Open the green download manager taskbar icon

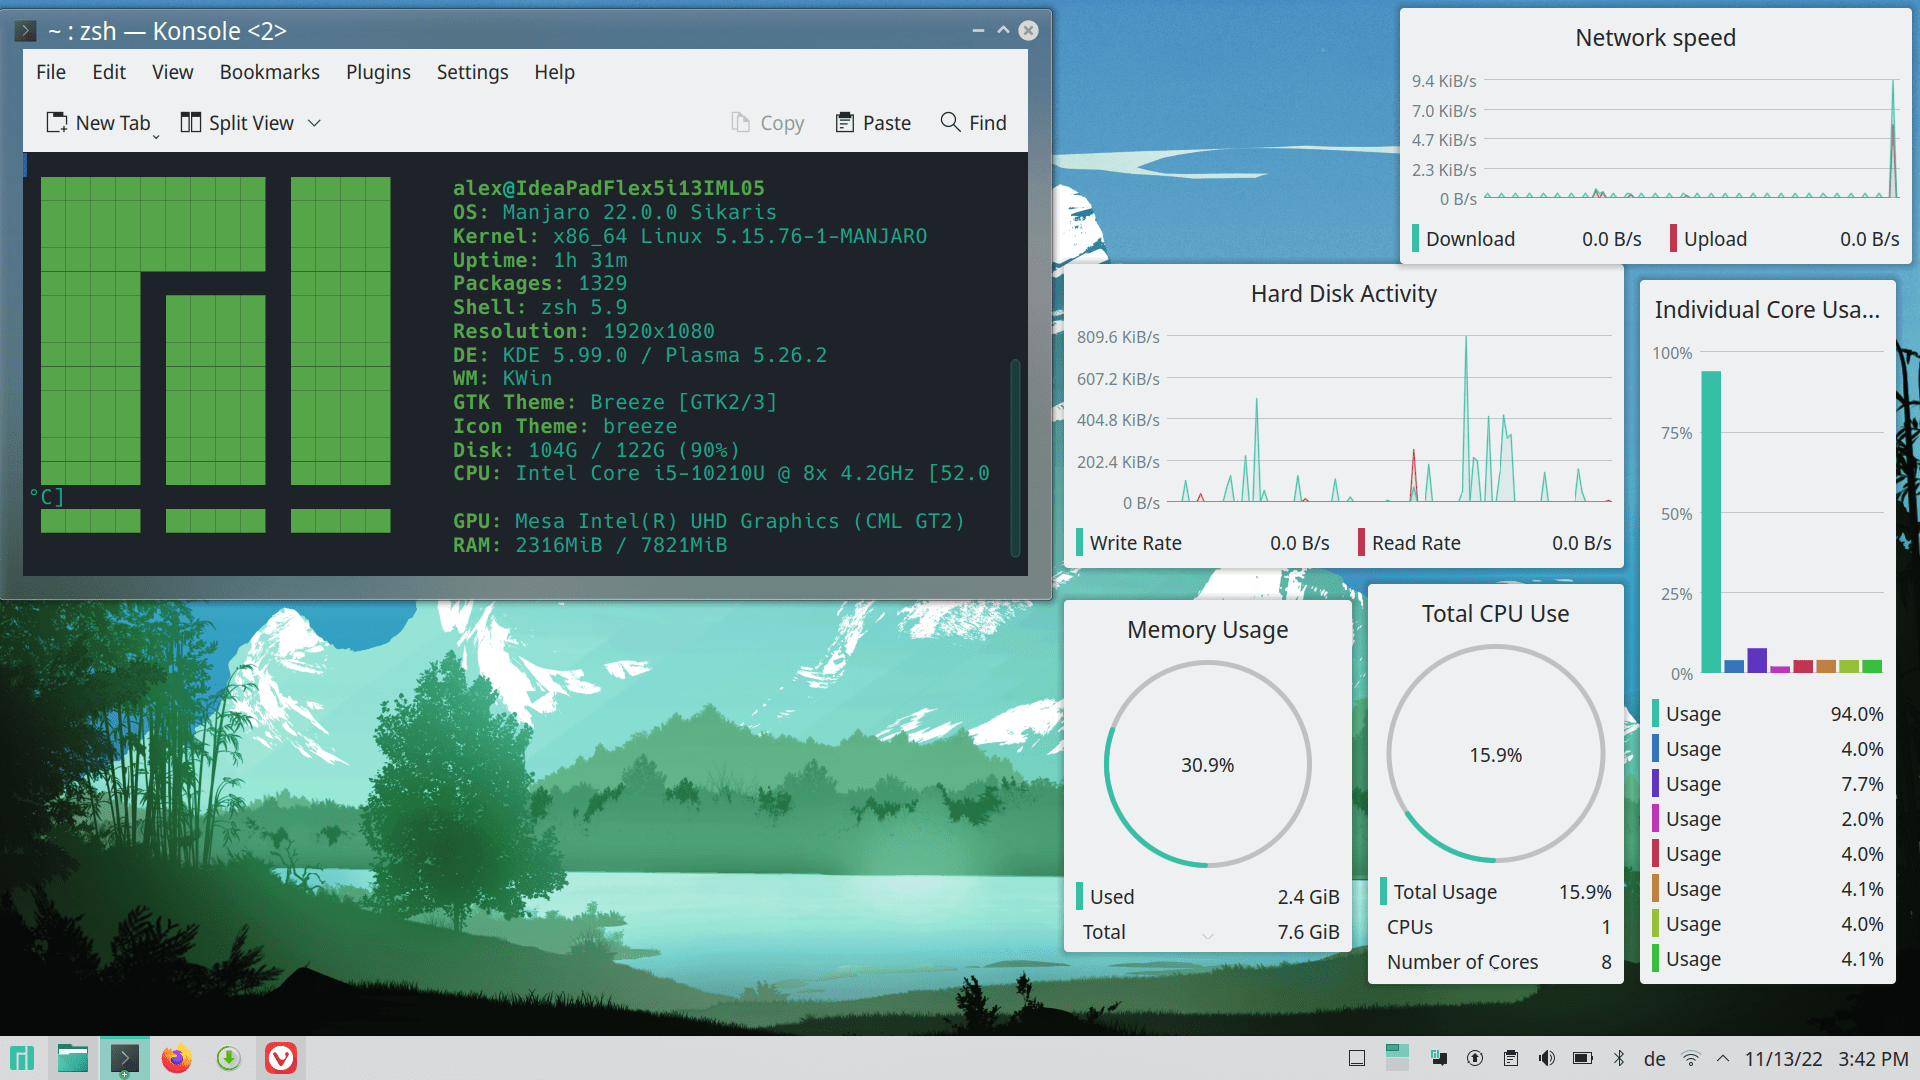pos(229,1058)
